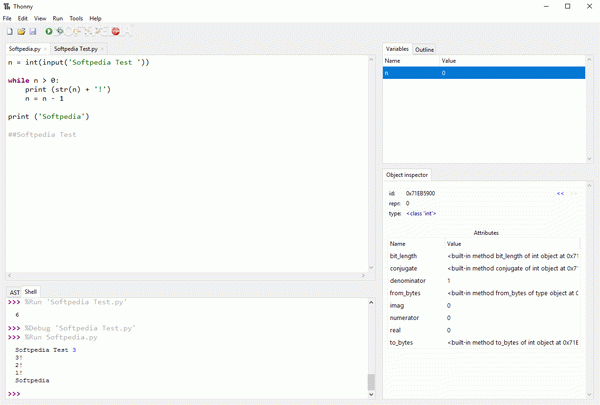Click the Shell scrollbar down arrow
The width and height of the screenshot is (600, 405).
(x=371, y=394)
